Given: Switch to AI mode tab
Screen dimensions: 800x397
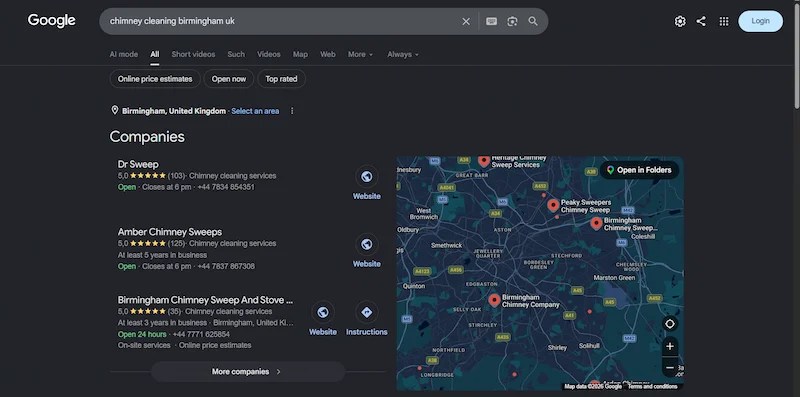Looking at the screenshot, I should click(x=124, y=54).
